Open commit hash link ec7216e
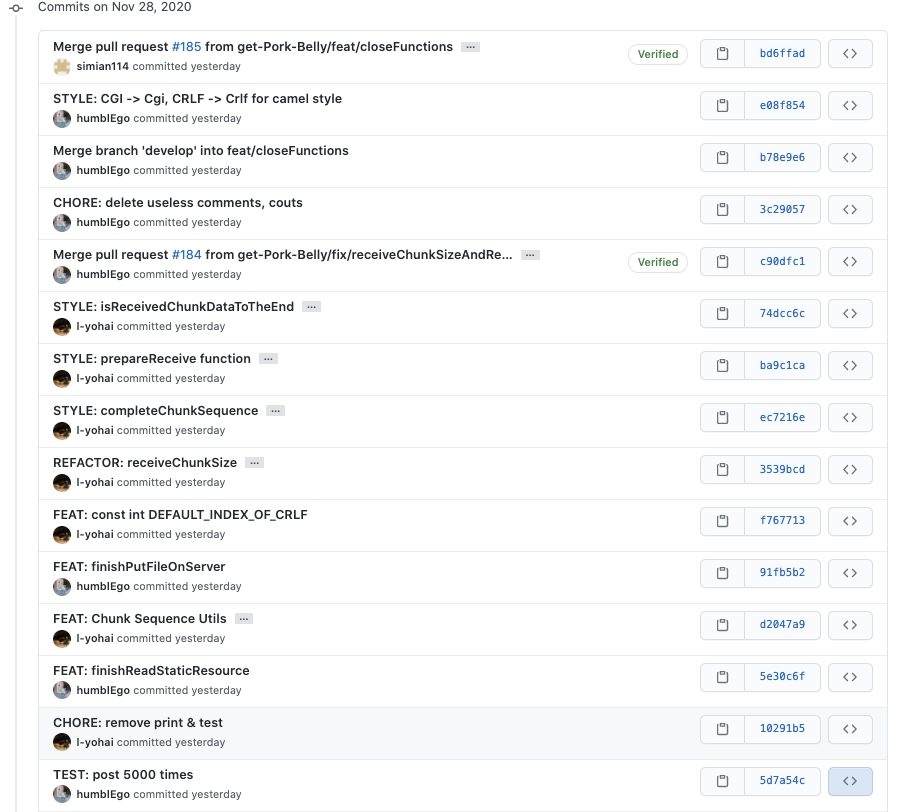The width and height of the screenshot is (899, 812). (x=782, y=418)
